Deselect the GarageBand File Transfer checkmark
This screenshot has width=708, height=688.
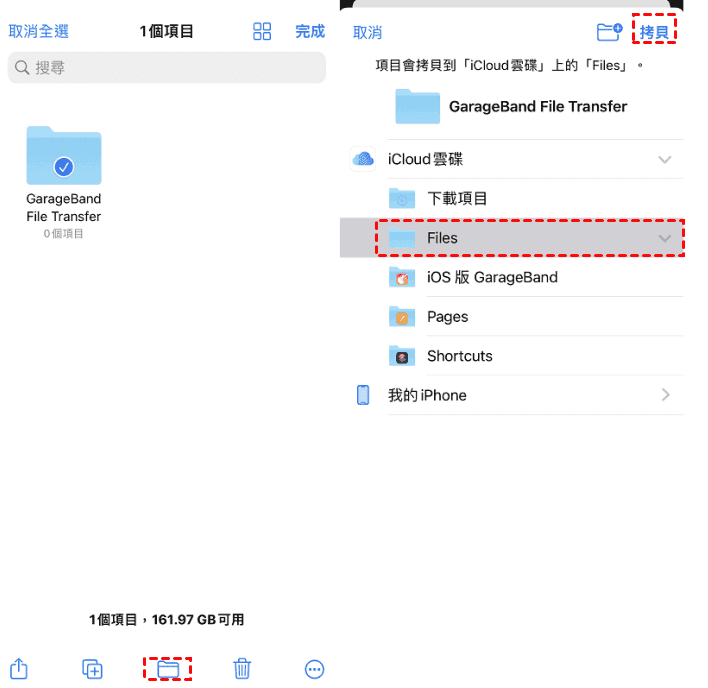(x=64, y=167)
